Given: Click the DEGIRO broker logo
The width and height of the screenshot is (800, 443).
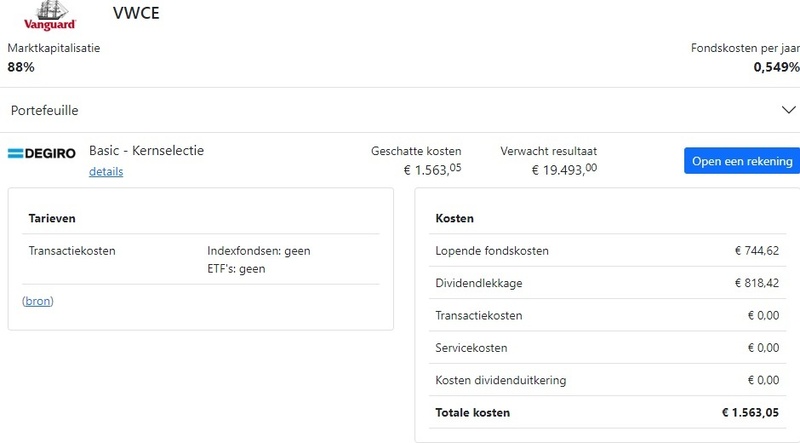Looking at the screenshot, I should 42,153.
